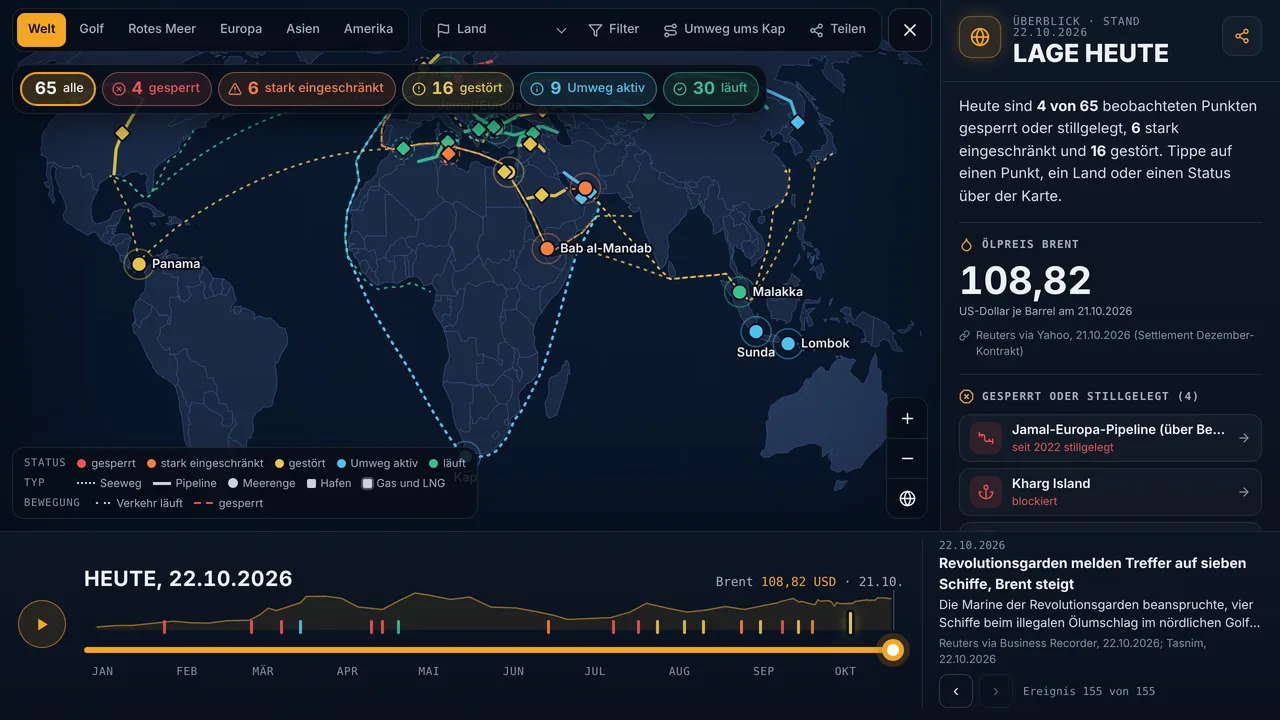Click the pipeline icon for Jamal-Europa
This screenshot has width=1280, height=720.
(x=986, y=438)
